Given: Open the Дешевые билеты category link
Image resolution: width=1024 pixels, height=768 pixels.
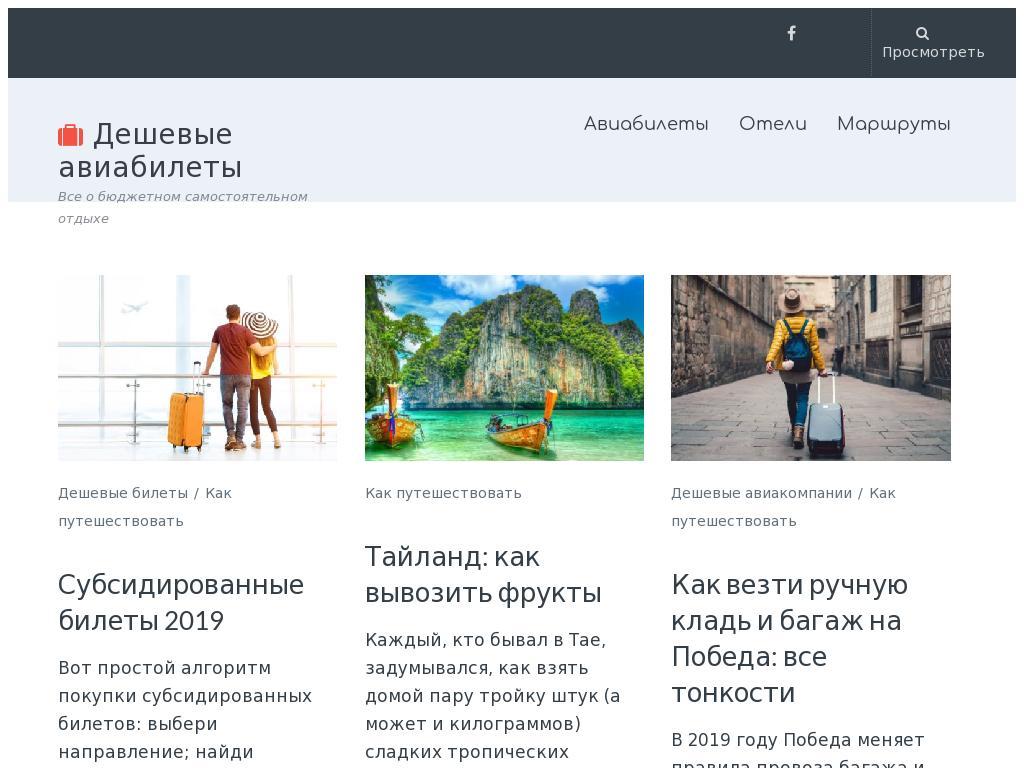Looking at the screenshot, I should point(123,493).
